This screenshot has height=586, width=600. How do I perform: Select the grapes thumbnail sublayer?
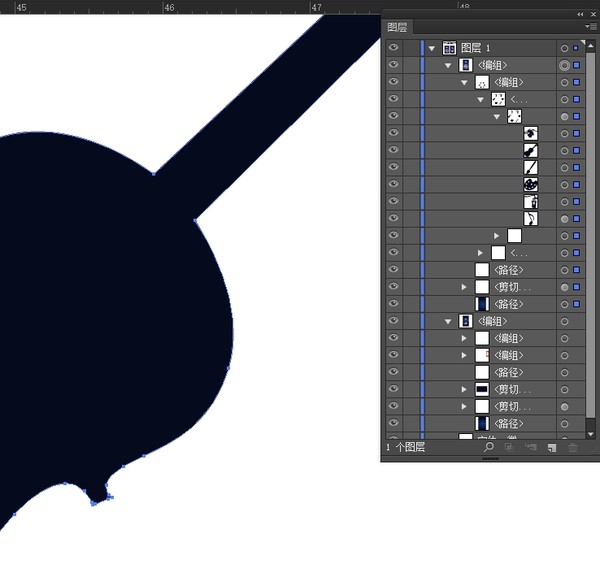coord(530,133)
